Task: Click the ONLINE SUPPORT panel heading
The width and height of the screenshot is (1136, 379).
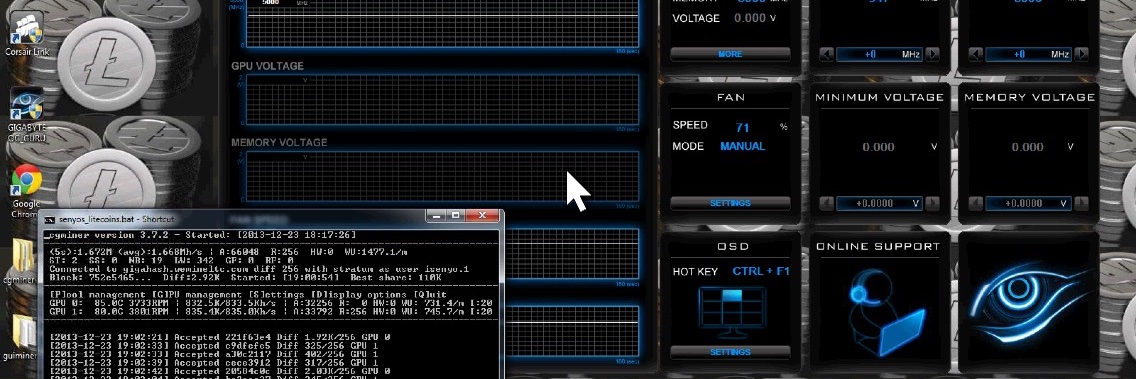Action: point(878,246)
